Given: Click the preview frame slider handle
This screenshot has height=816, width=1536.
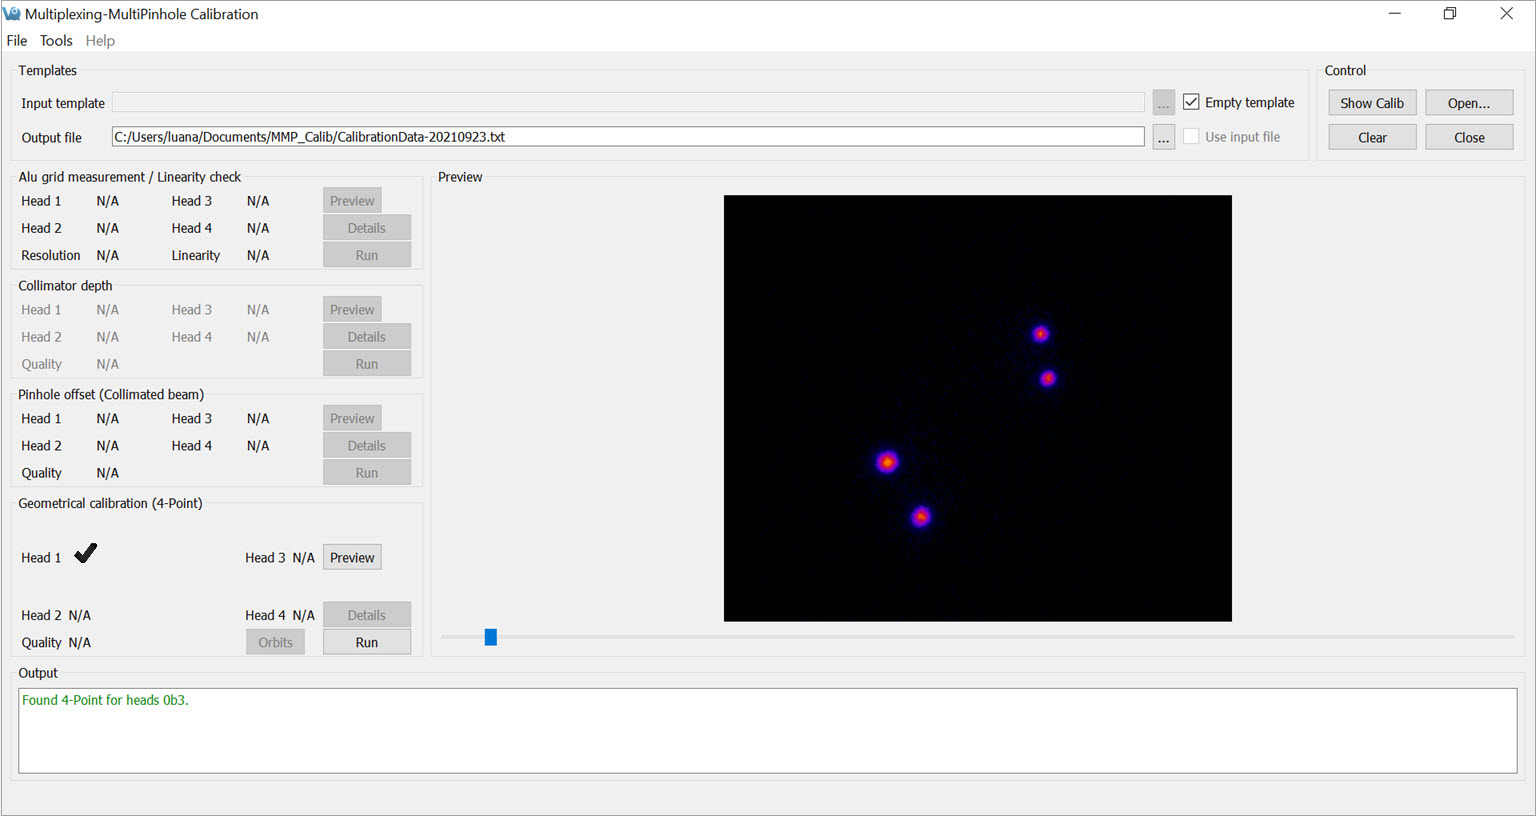Looking at the screenshot, I should [491, 637].
